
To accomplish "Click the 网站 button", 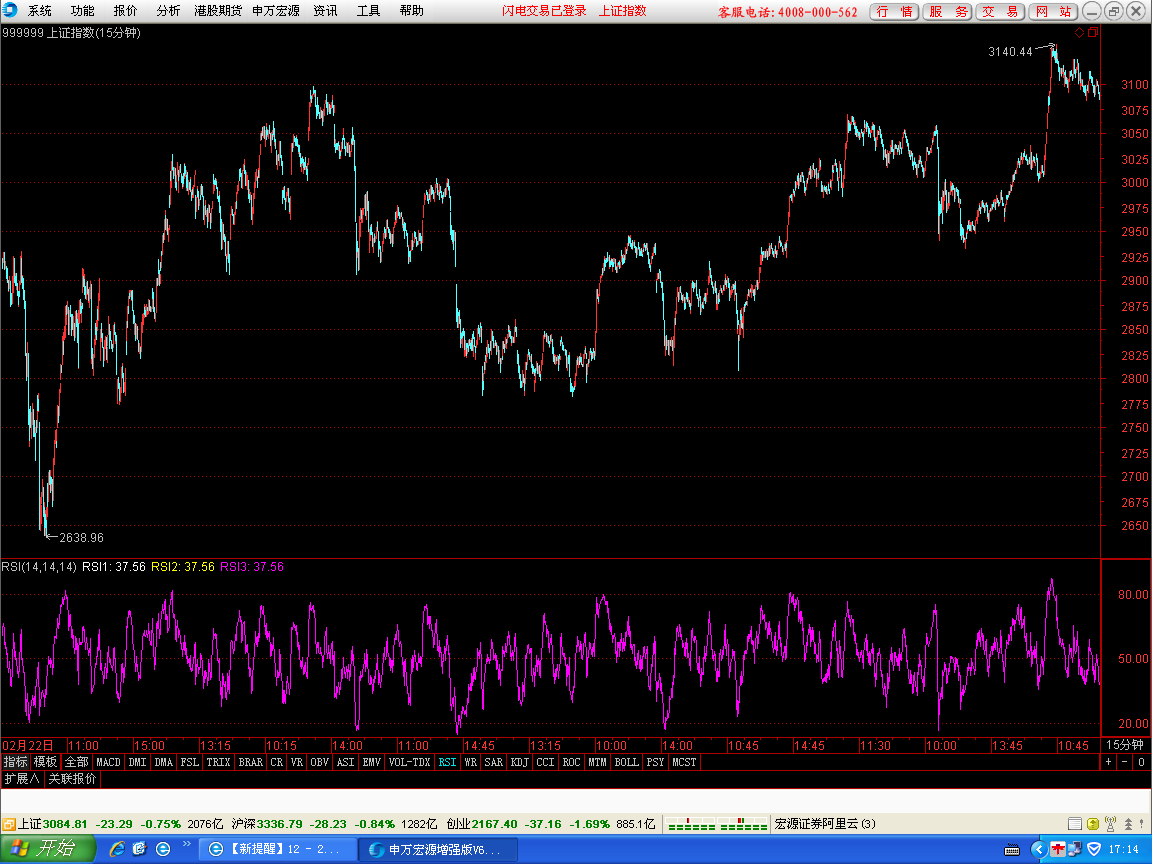I will (1053, 12).
